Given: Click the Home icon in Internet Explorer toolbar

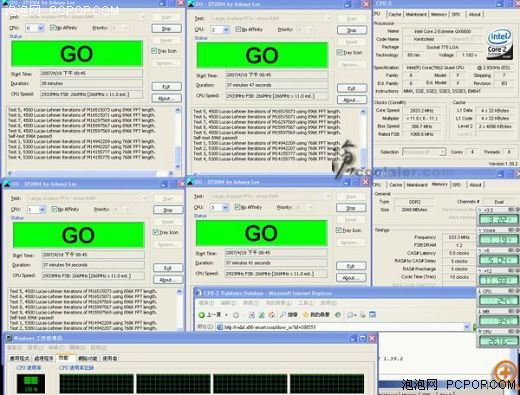Looking at the screenshot, I should (x=272, y=315).
